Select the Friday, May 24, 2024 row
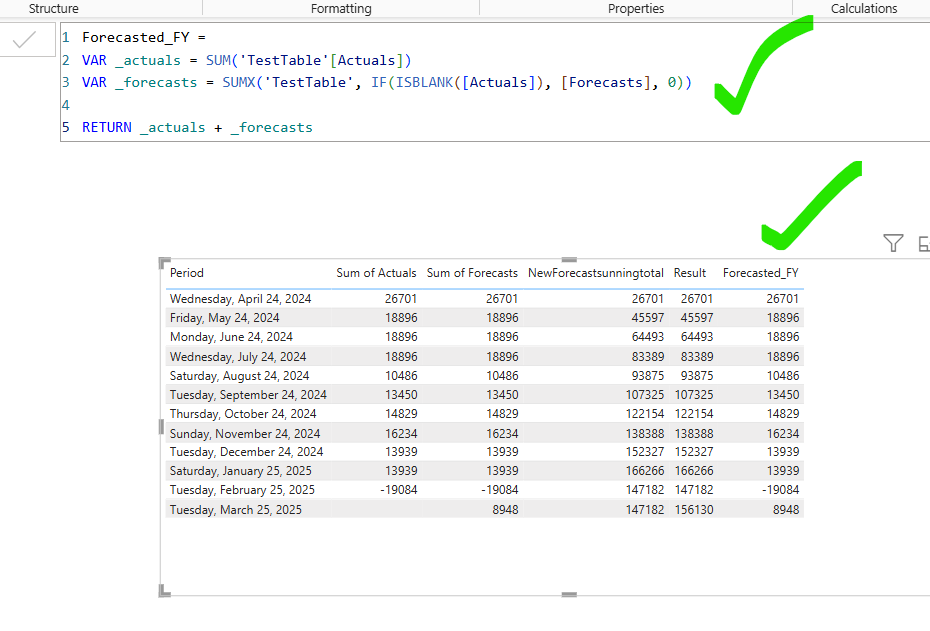Viewport: 930px width, 631px height. [x=485, y=318]
